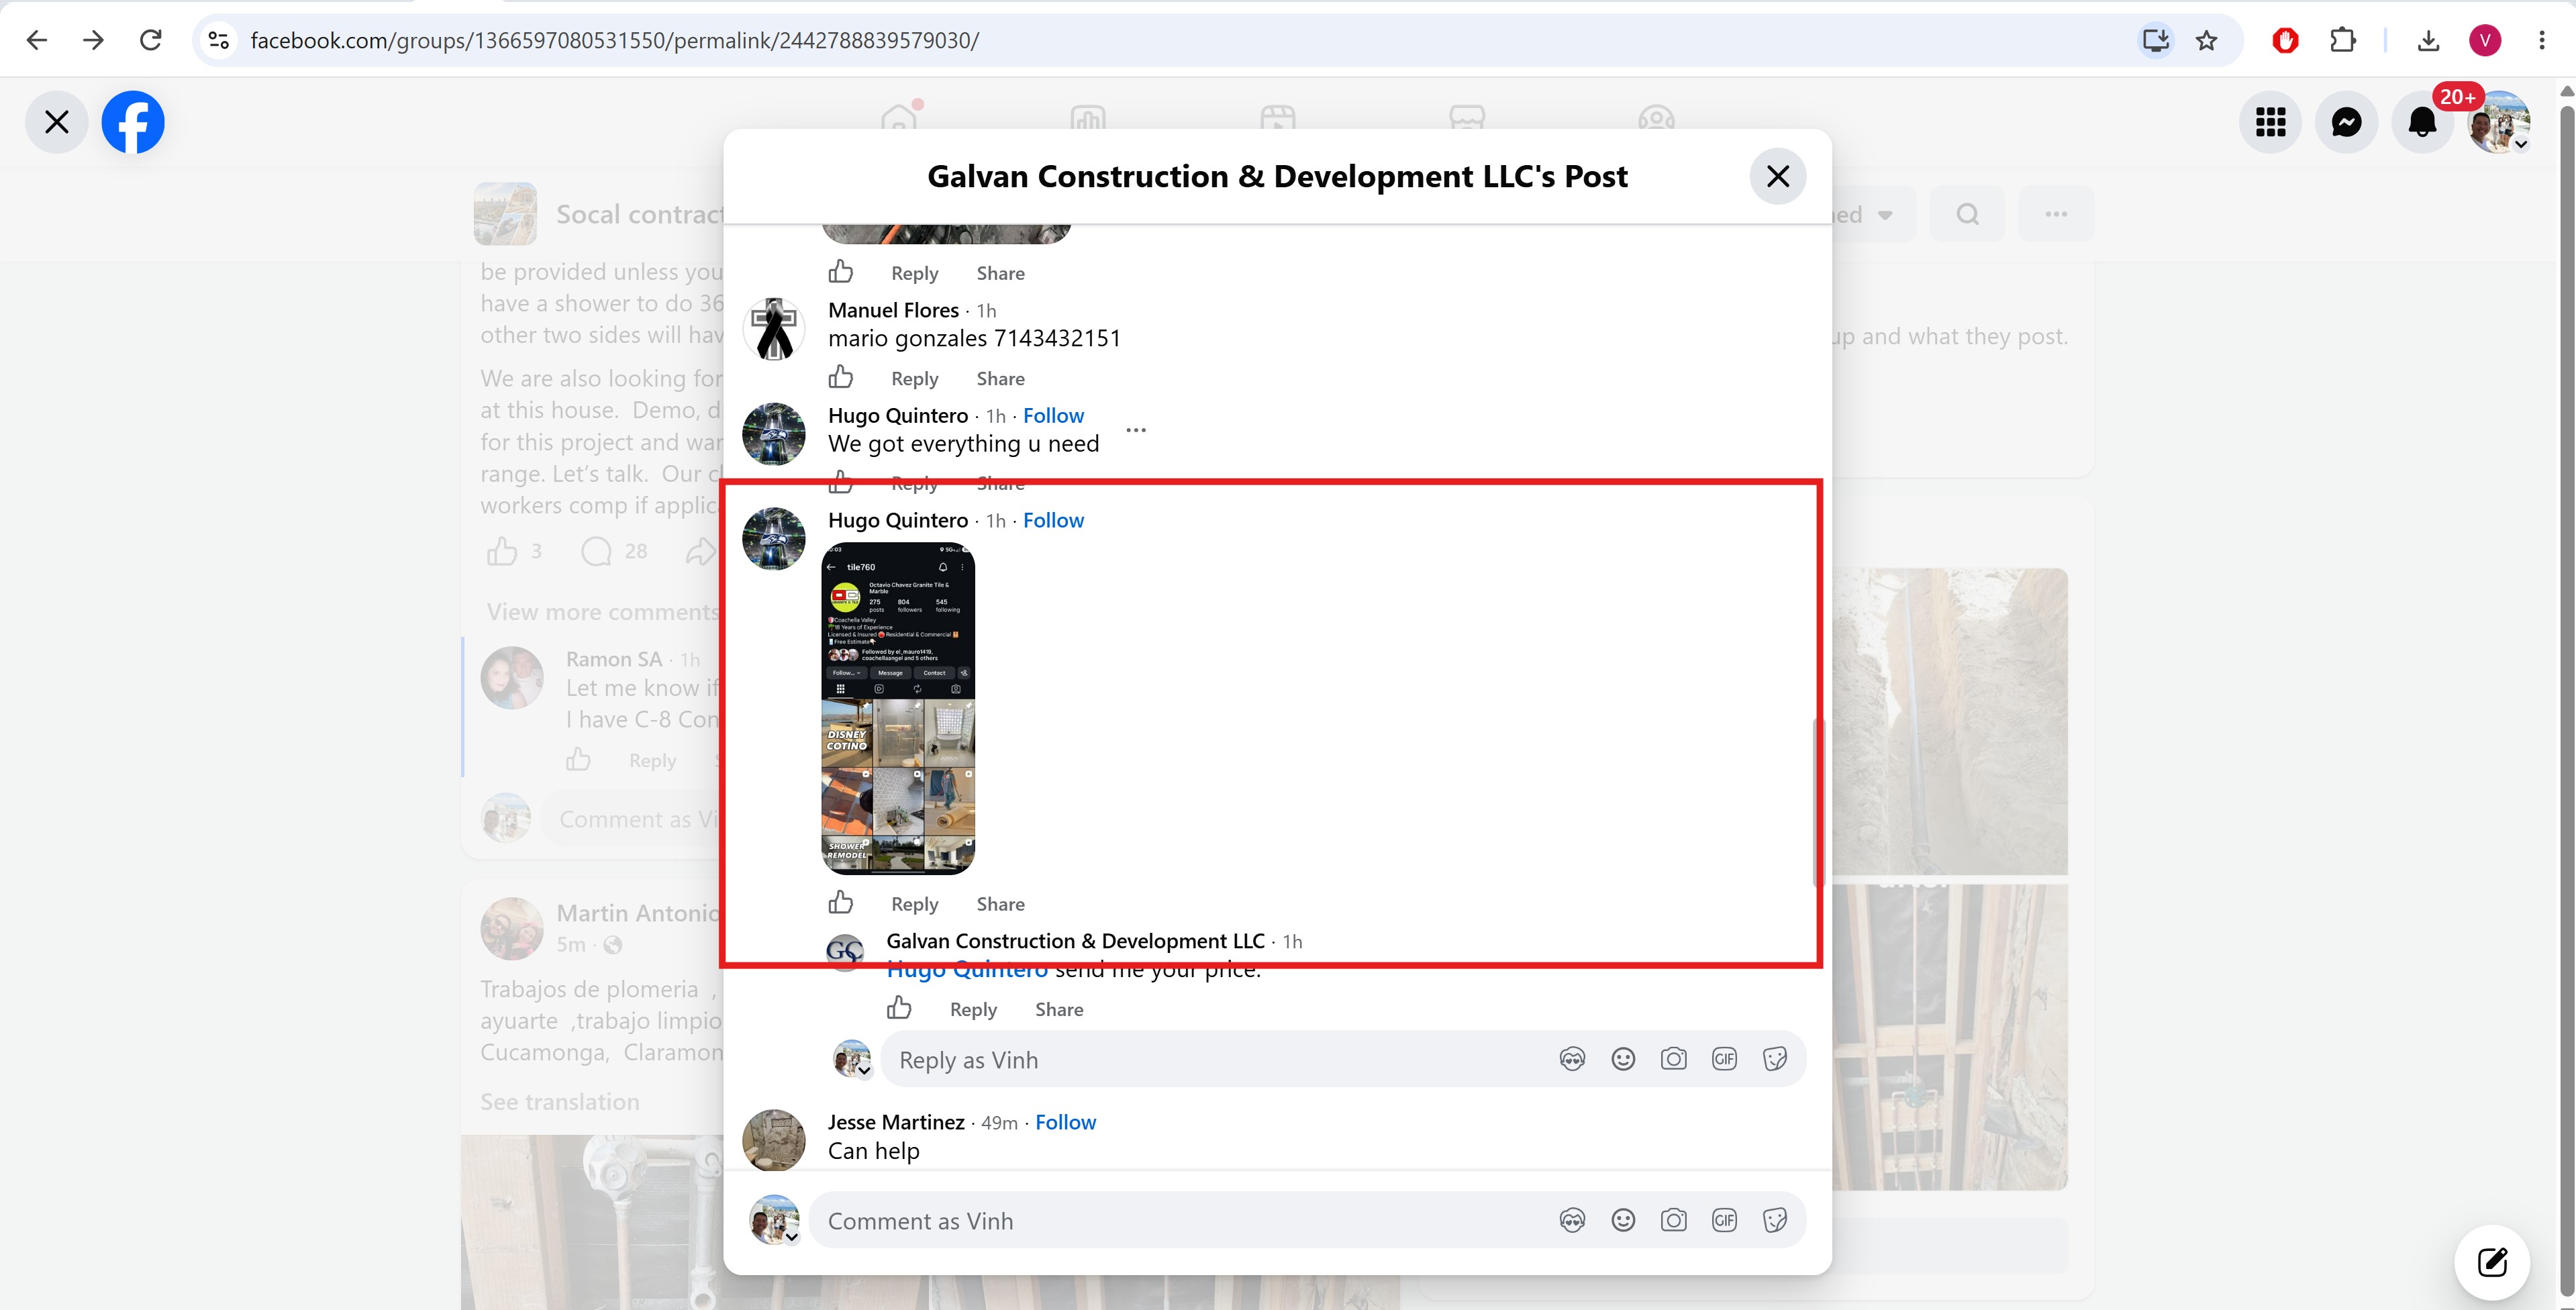This screenshot has height=1310, width=2576.
Task: Switch commenting identity in comment box avatar
Action: pyautogui.click(x=775, y=1220)
